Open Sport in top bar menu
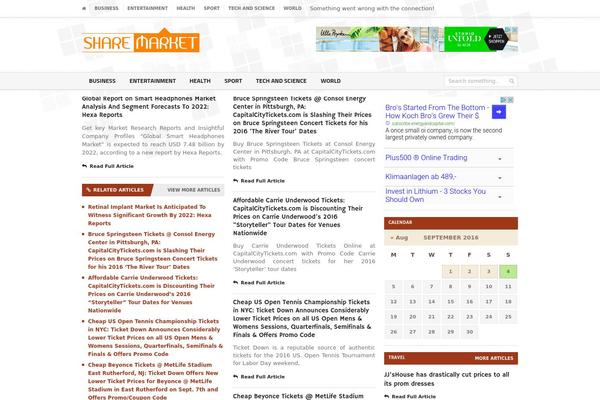Screen dimensions: 600x400 point(212,8)
